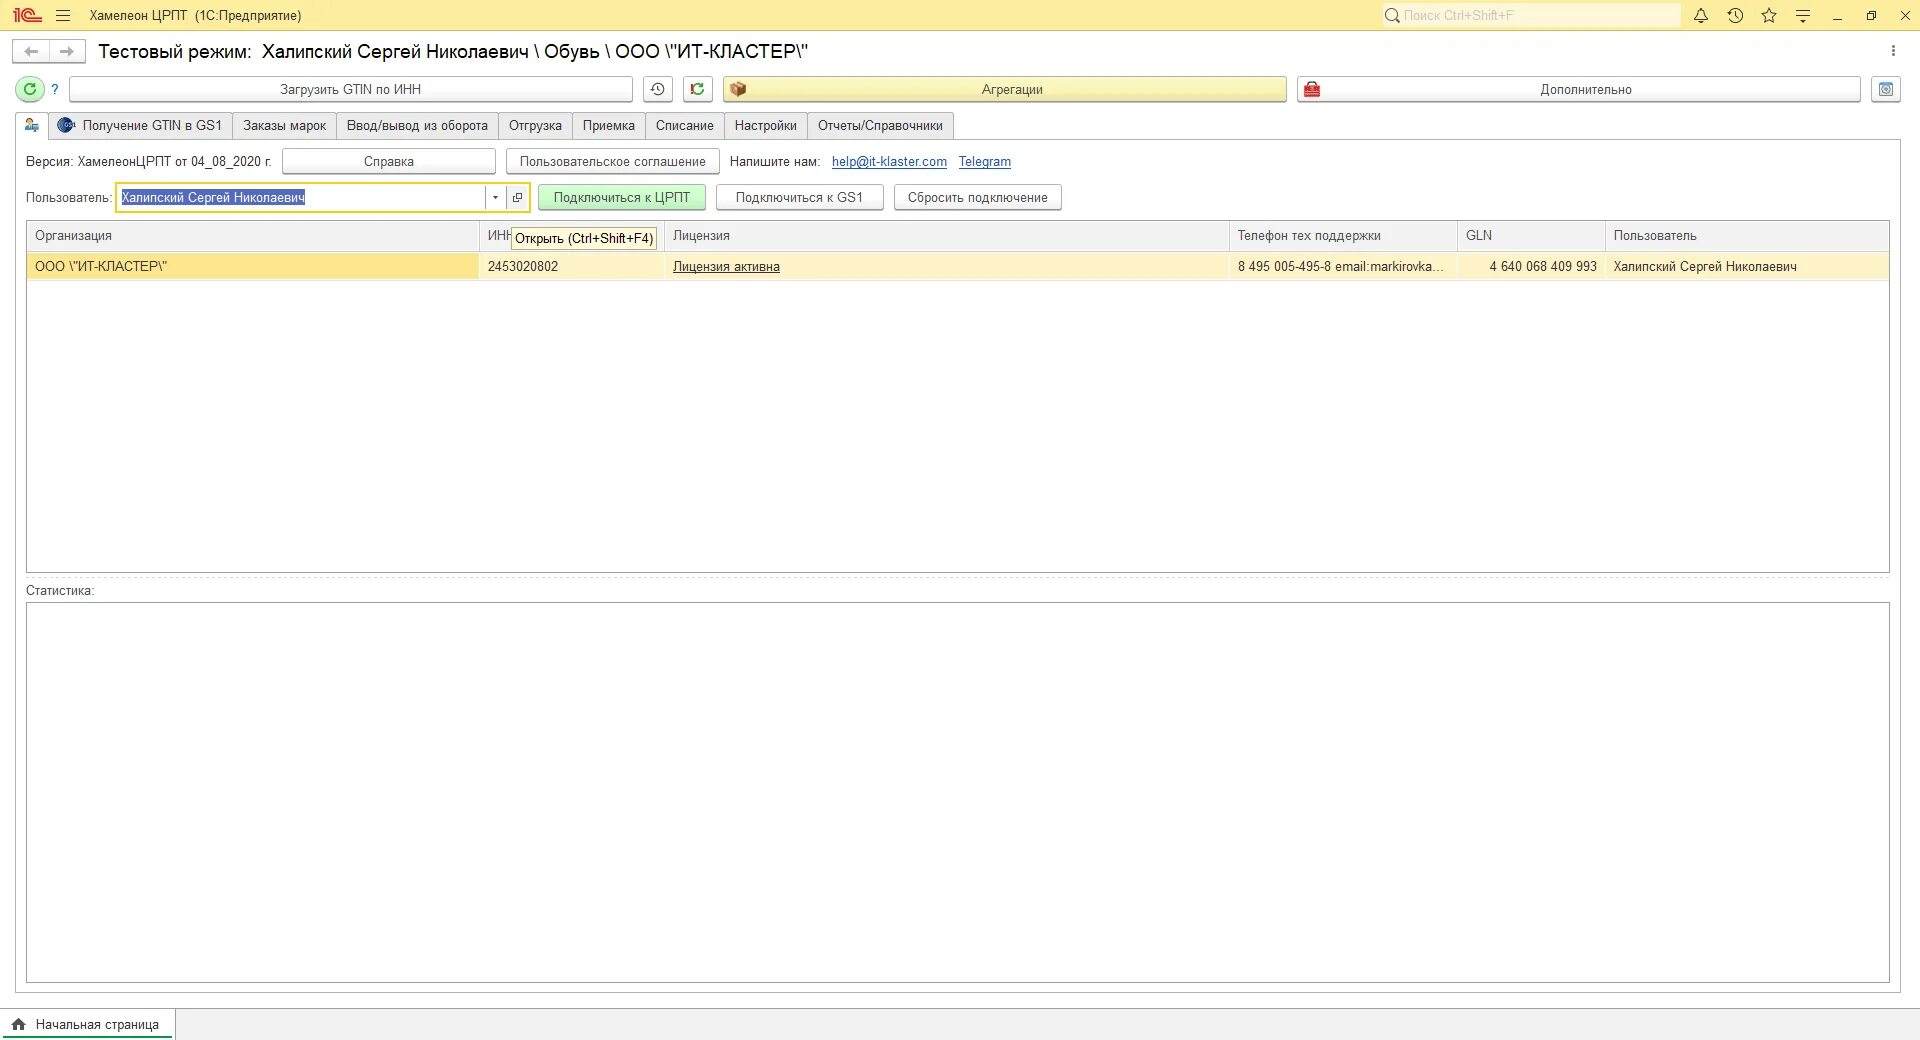
Task: Click the GLN column header
Action: click(x=1531, y=236)
